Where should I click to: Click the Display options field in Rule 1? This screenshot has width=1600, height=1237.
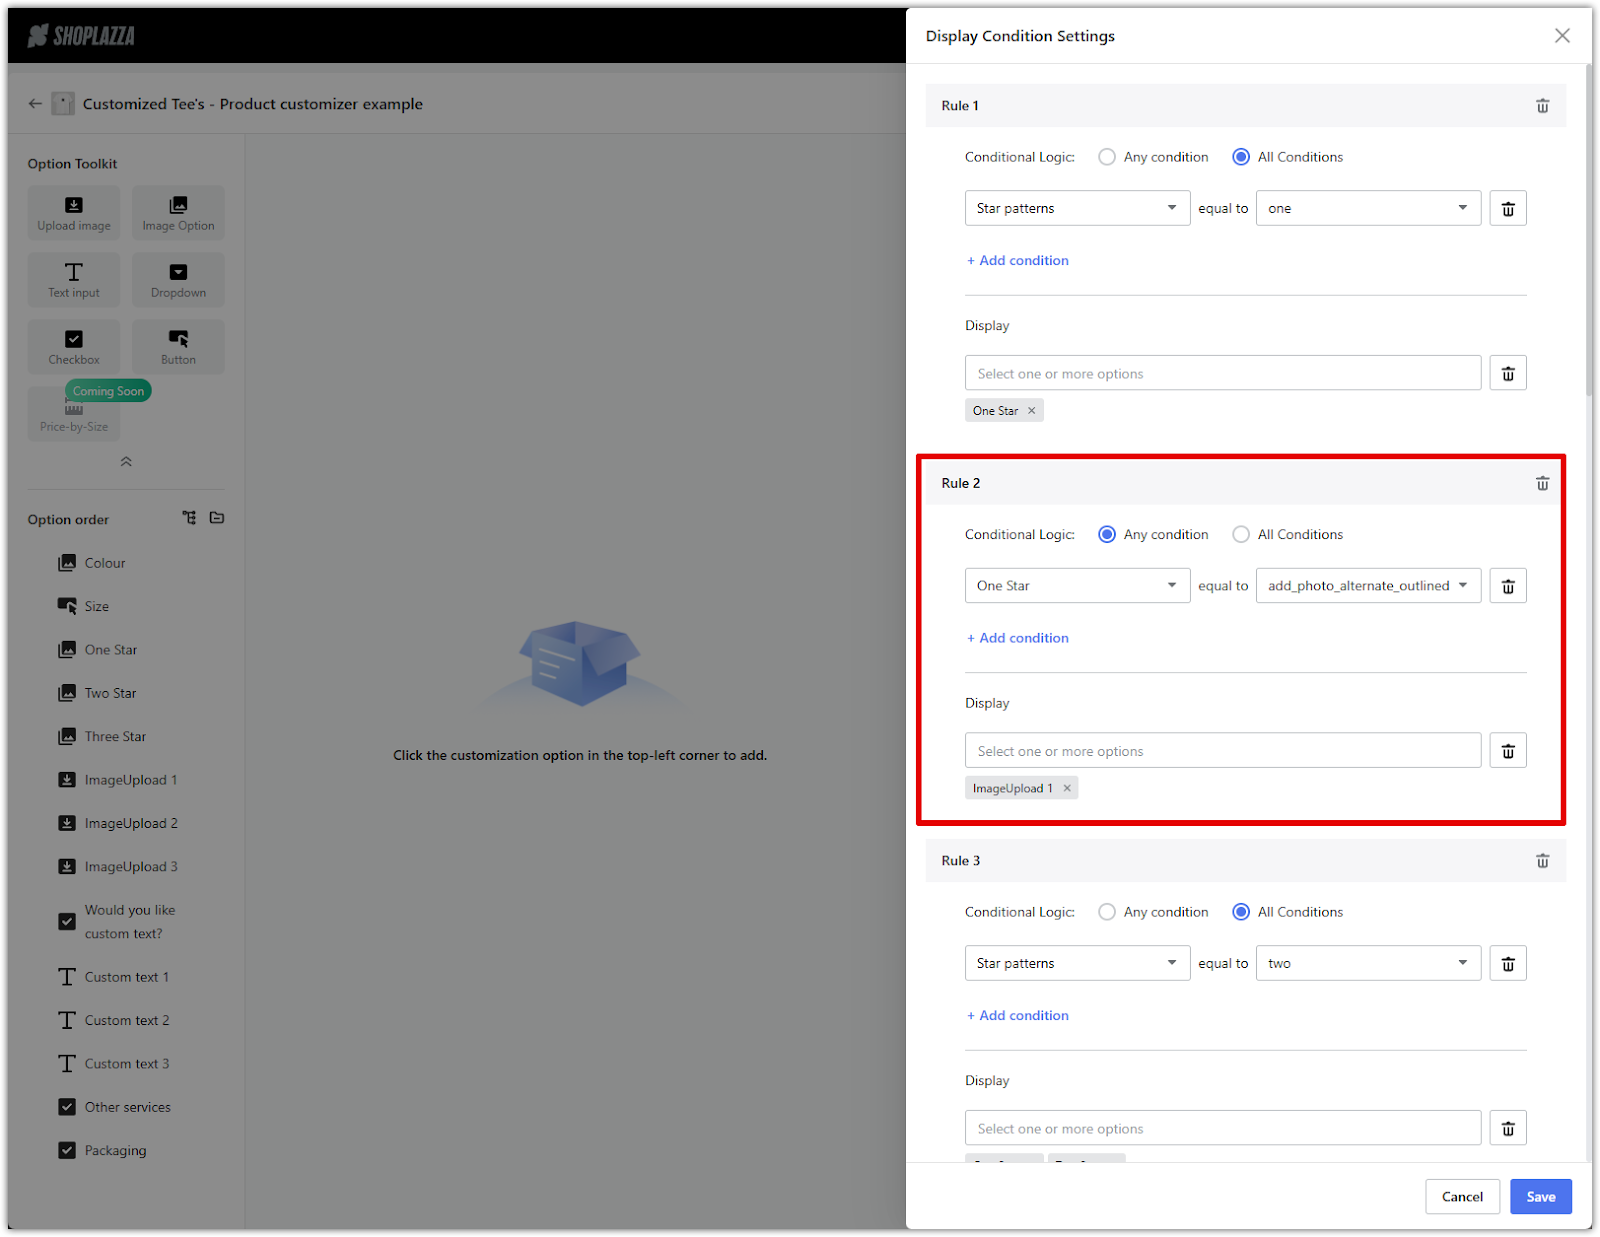1223,373
